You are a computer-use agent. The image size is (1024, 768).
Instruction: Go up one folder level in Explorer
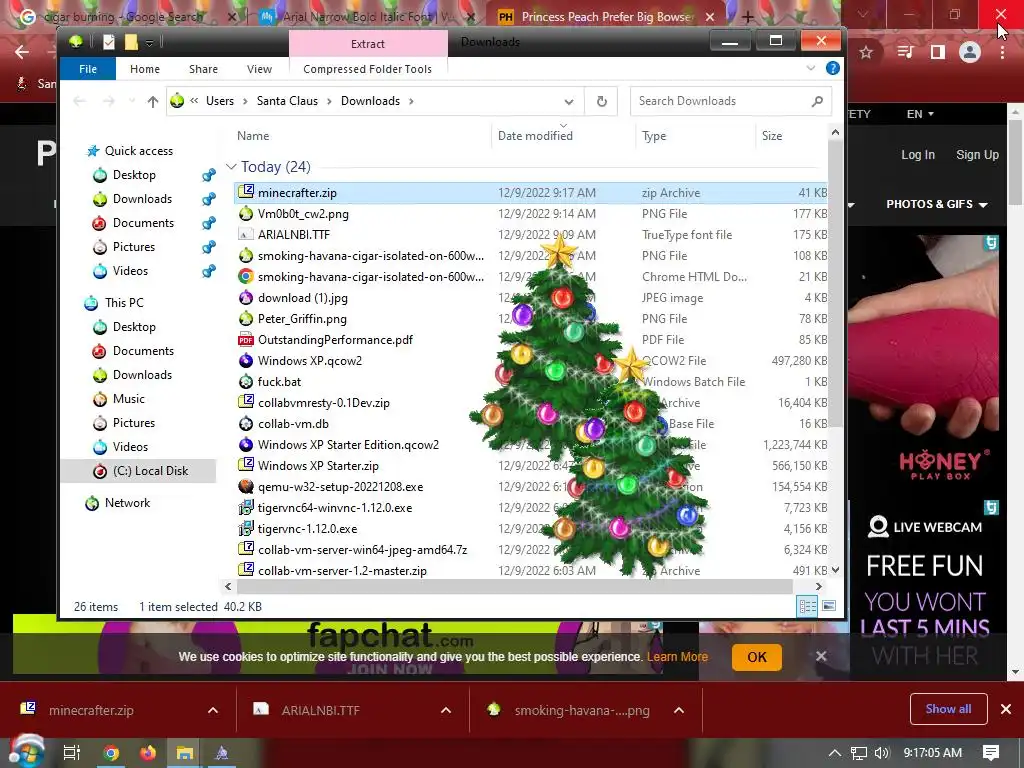coord(153,101)
